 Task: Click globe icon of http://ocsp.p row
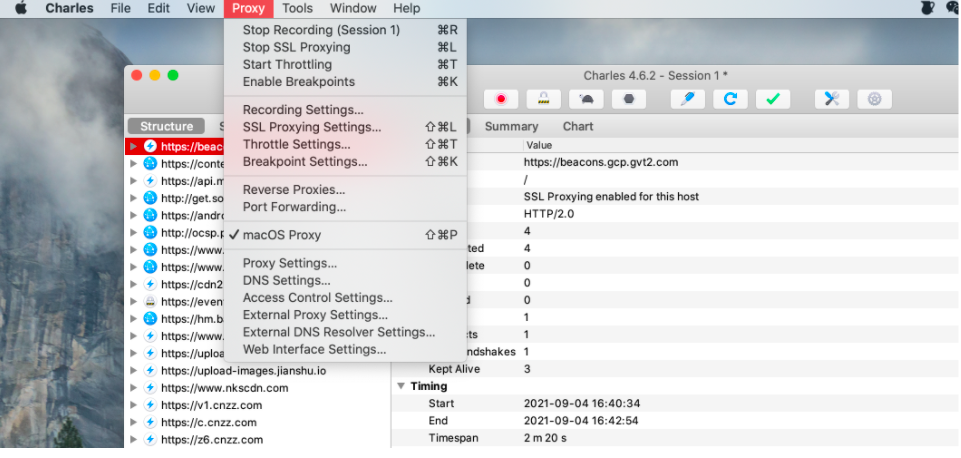(150, 232)
